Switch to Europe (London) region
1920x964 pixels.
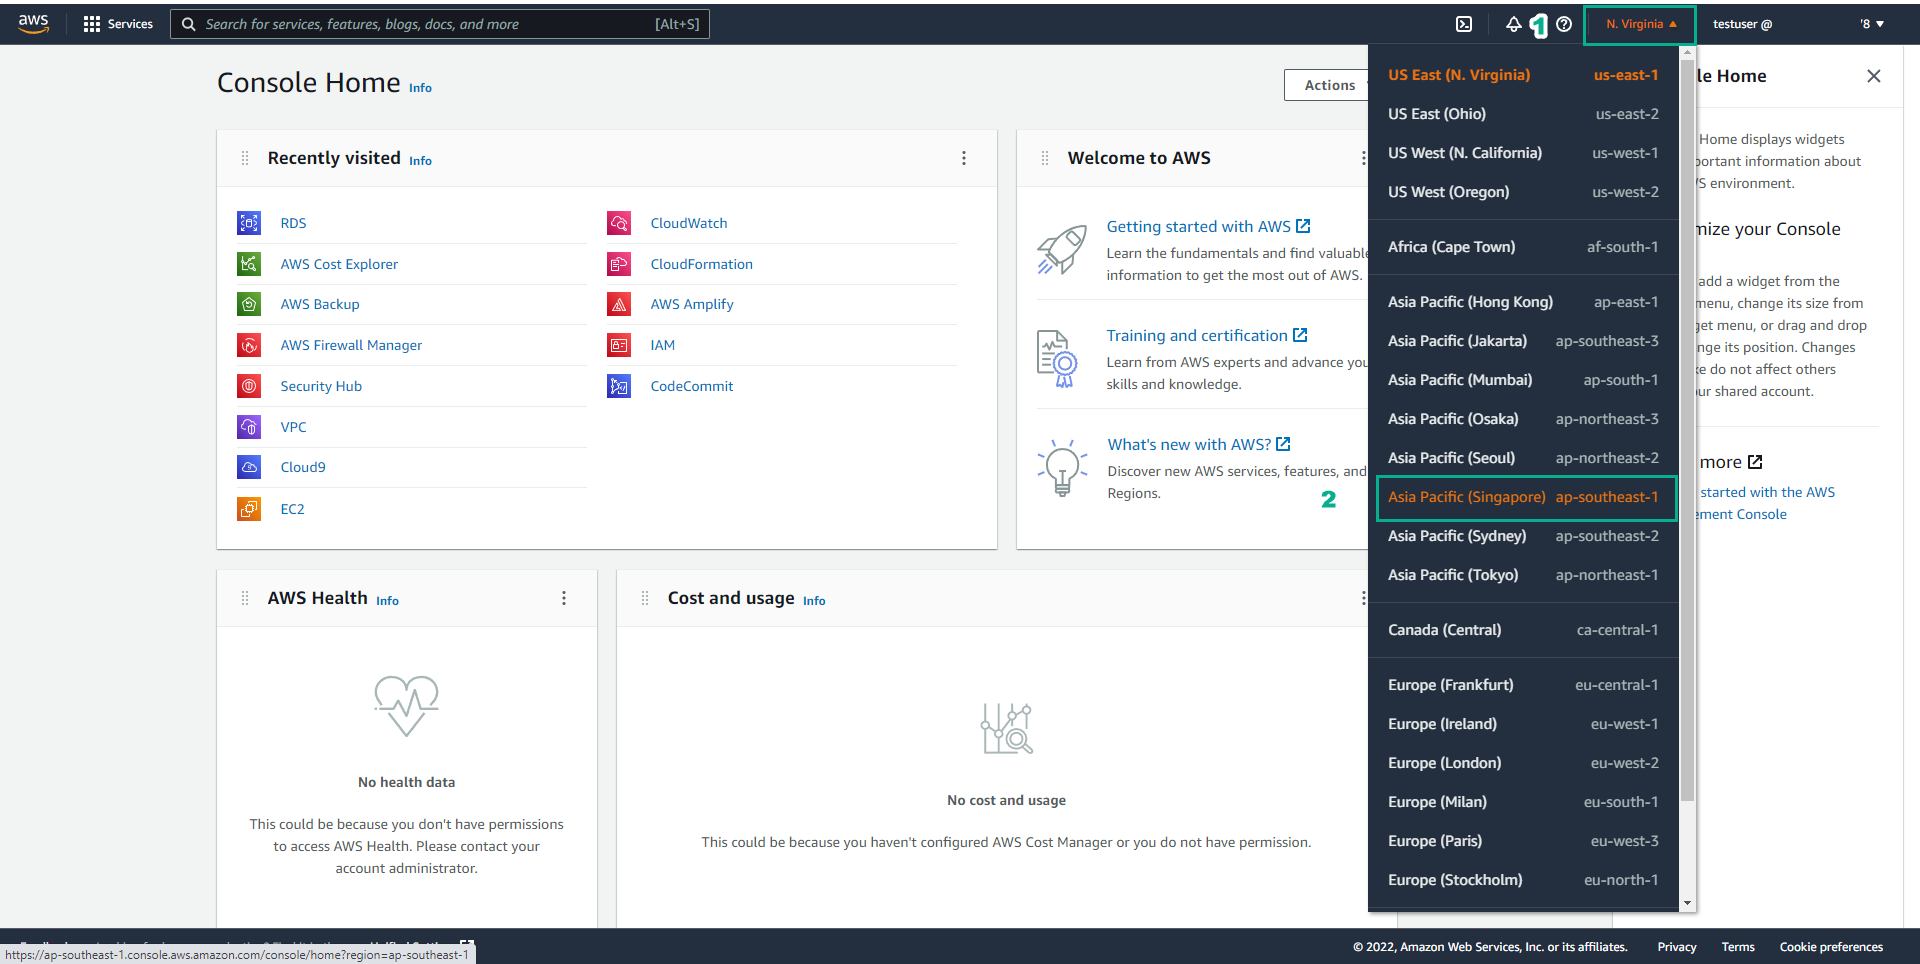(1523, 763)
